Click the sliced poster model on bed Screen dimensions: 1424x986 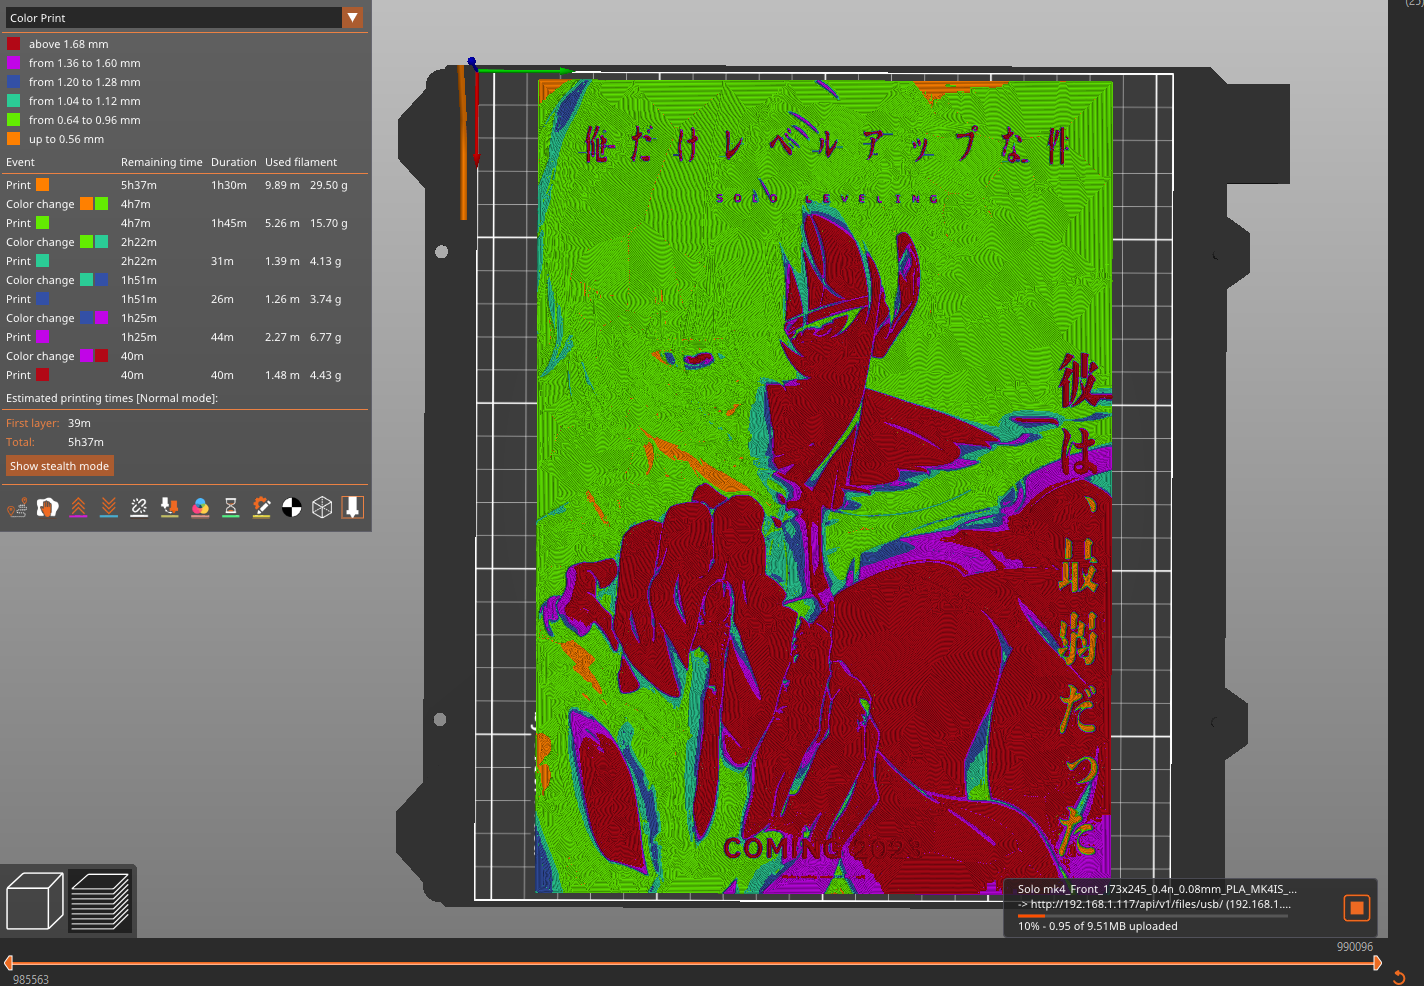825,487
